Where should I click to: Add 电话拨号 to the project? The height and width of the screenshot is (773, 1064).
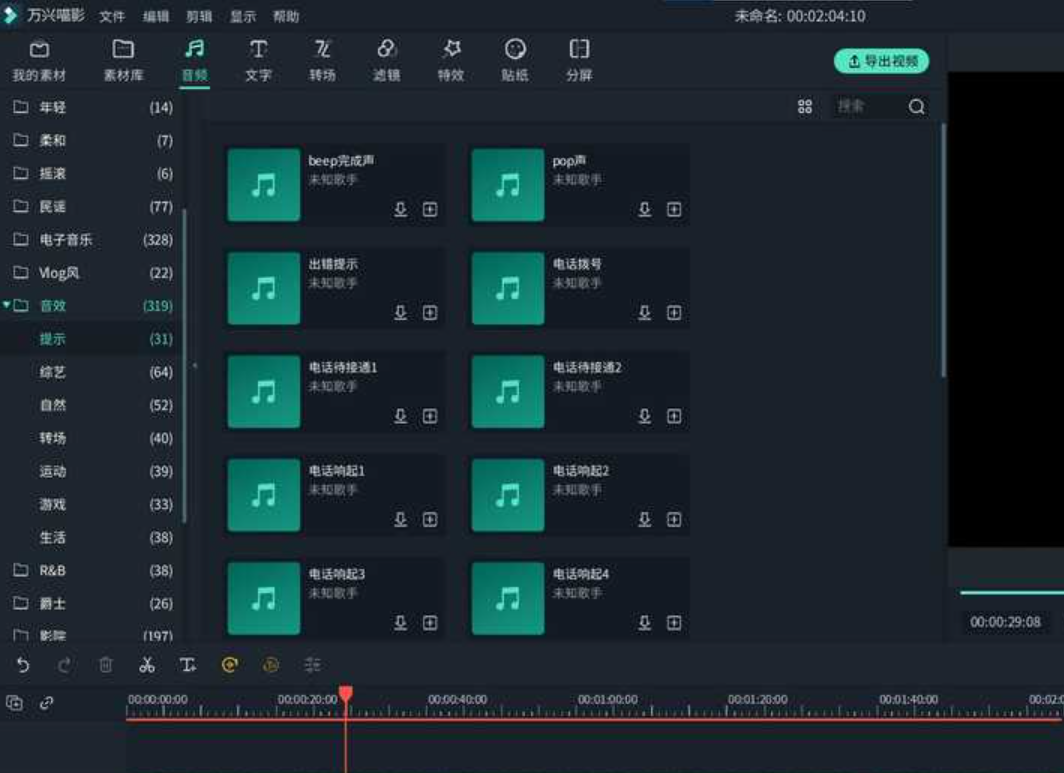click(674, 312)
